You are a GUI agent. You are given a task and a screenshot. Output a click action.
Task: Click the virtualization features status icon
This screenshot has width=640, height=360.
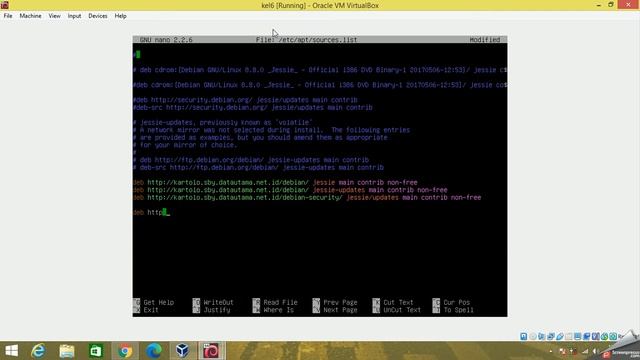tap(596, 336)
